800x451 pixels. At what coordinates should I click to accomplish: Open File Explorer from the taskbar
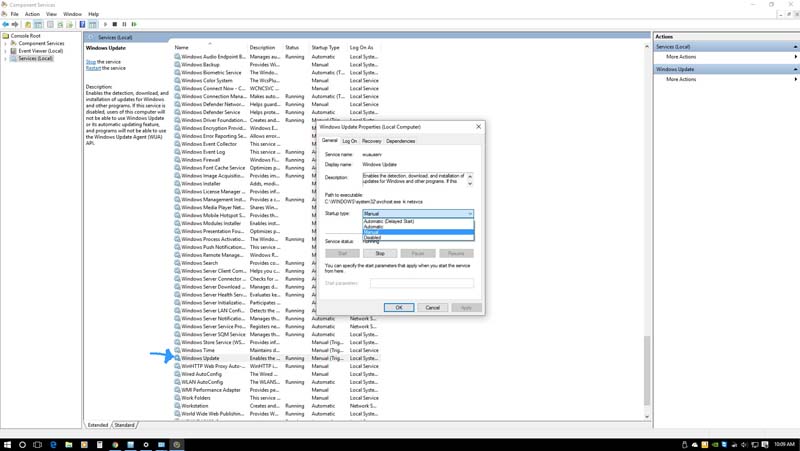coord(68,445)
